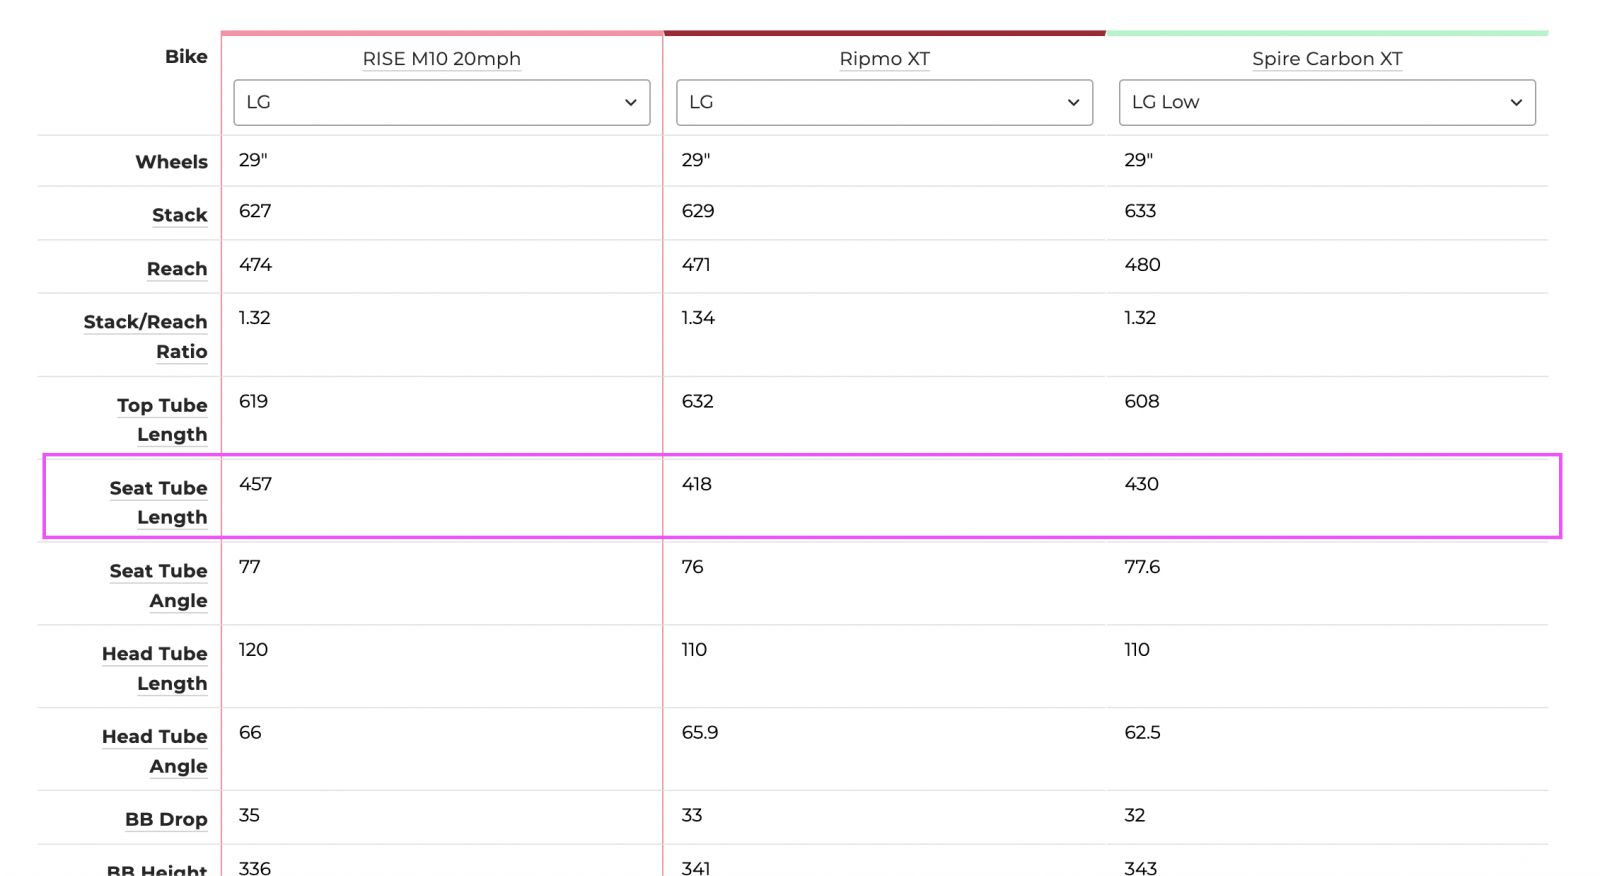Select the top tube length 632
The width and height of the screenshot is (1600, 876).
point(697,401)
